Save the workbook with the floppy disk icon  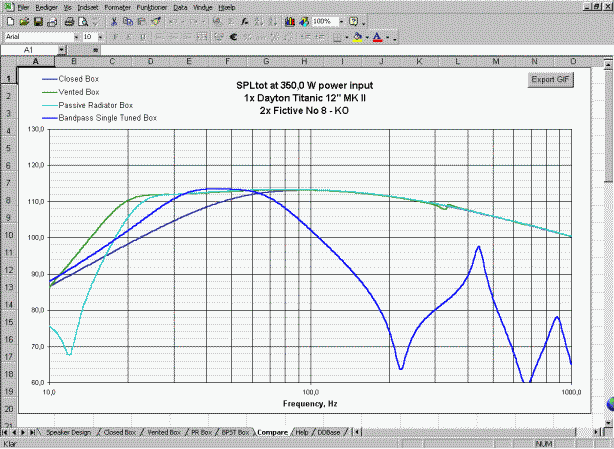(38, 22)
